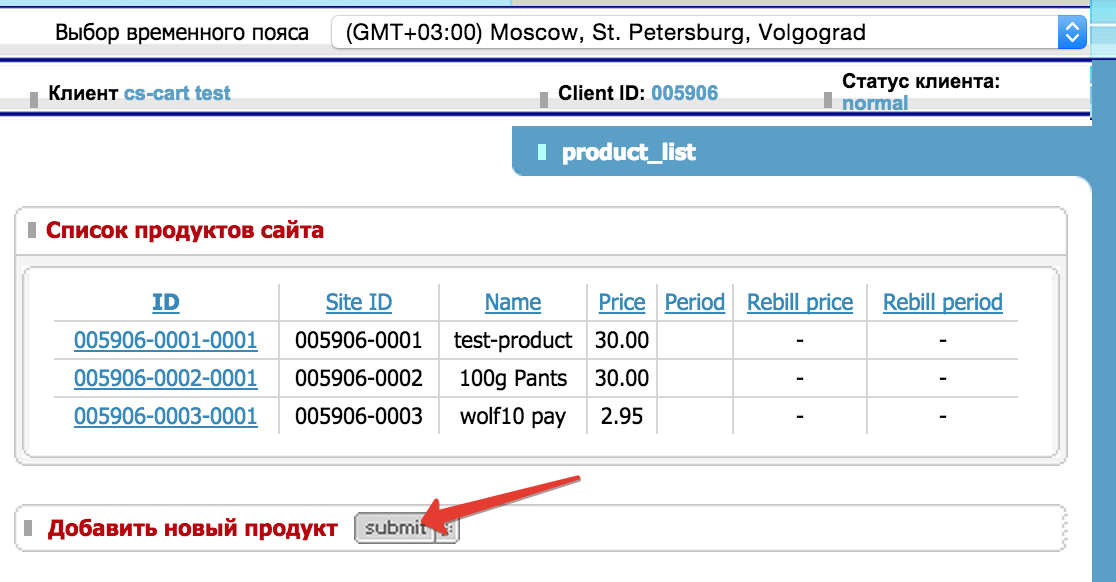Click the submit button to add product
This screenshot has width=1116, height=582.
(x=394, y=529)
